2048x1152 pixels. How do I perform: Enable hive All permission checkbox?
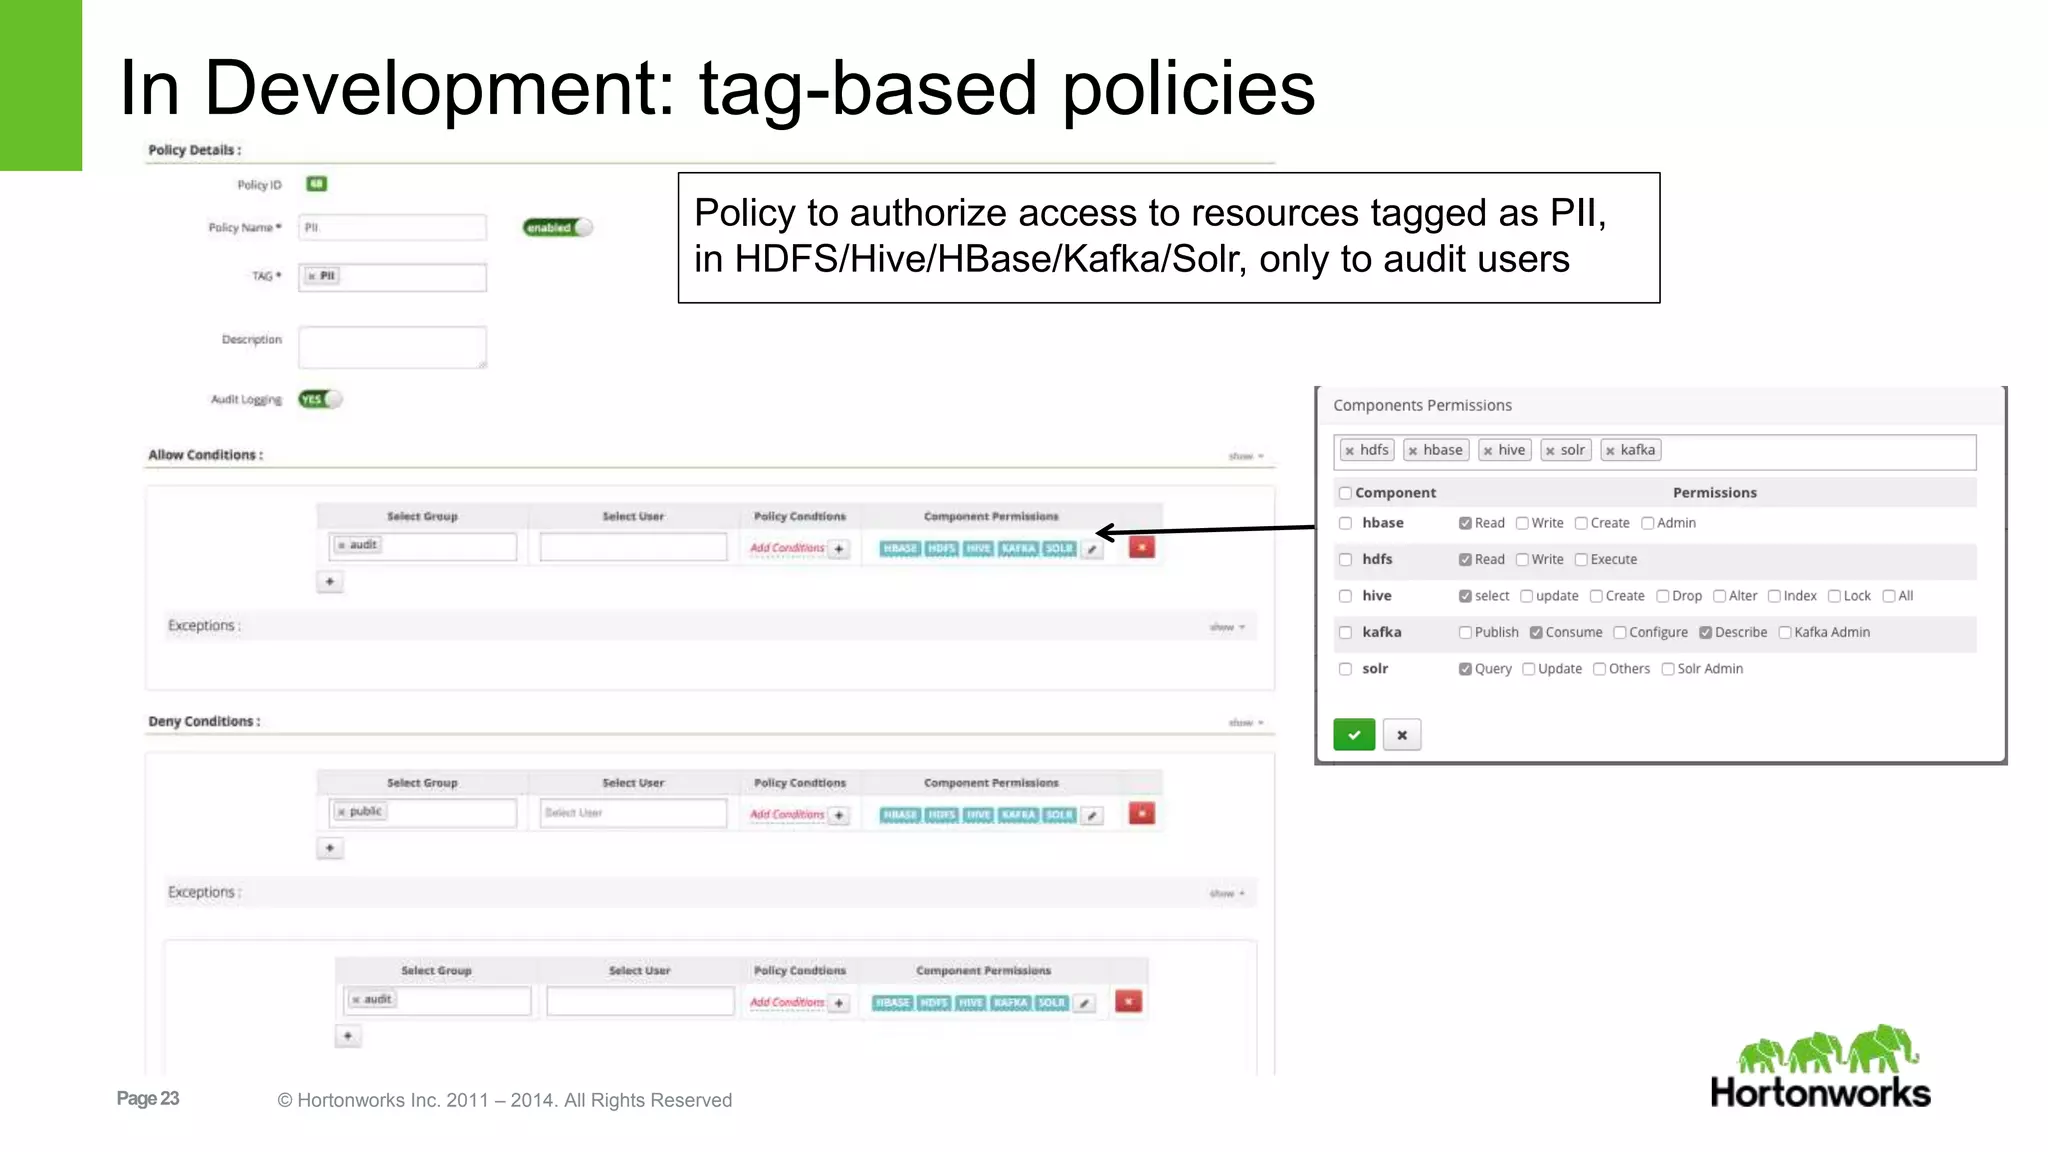(x=1888, y=597)
